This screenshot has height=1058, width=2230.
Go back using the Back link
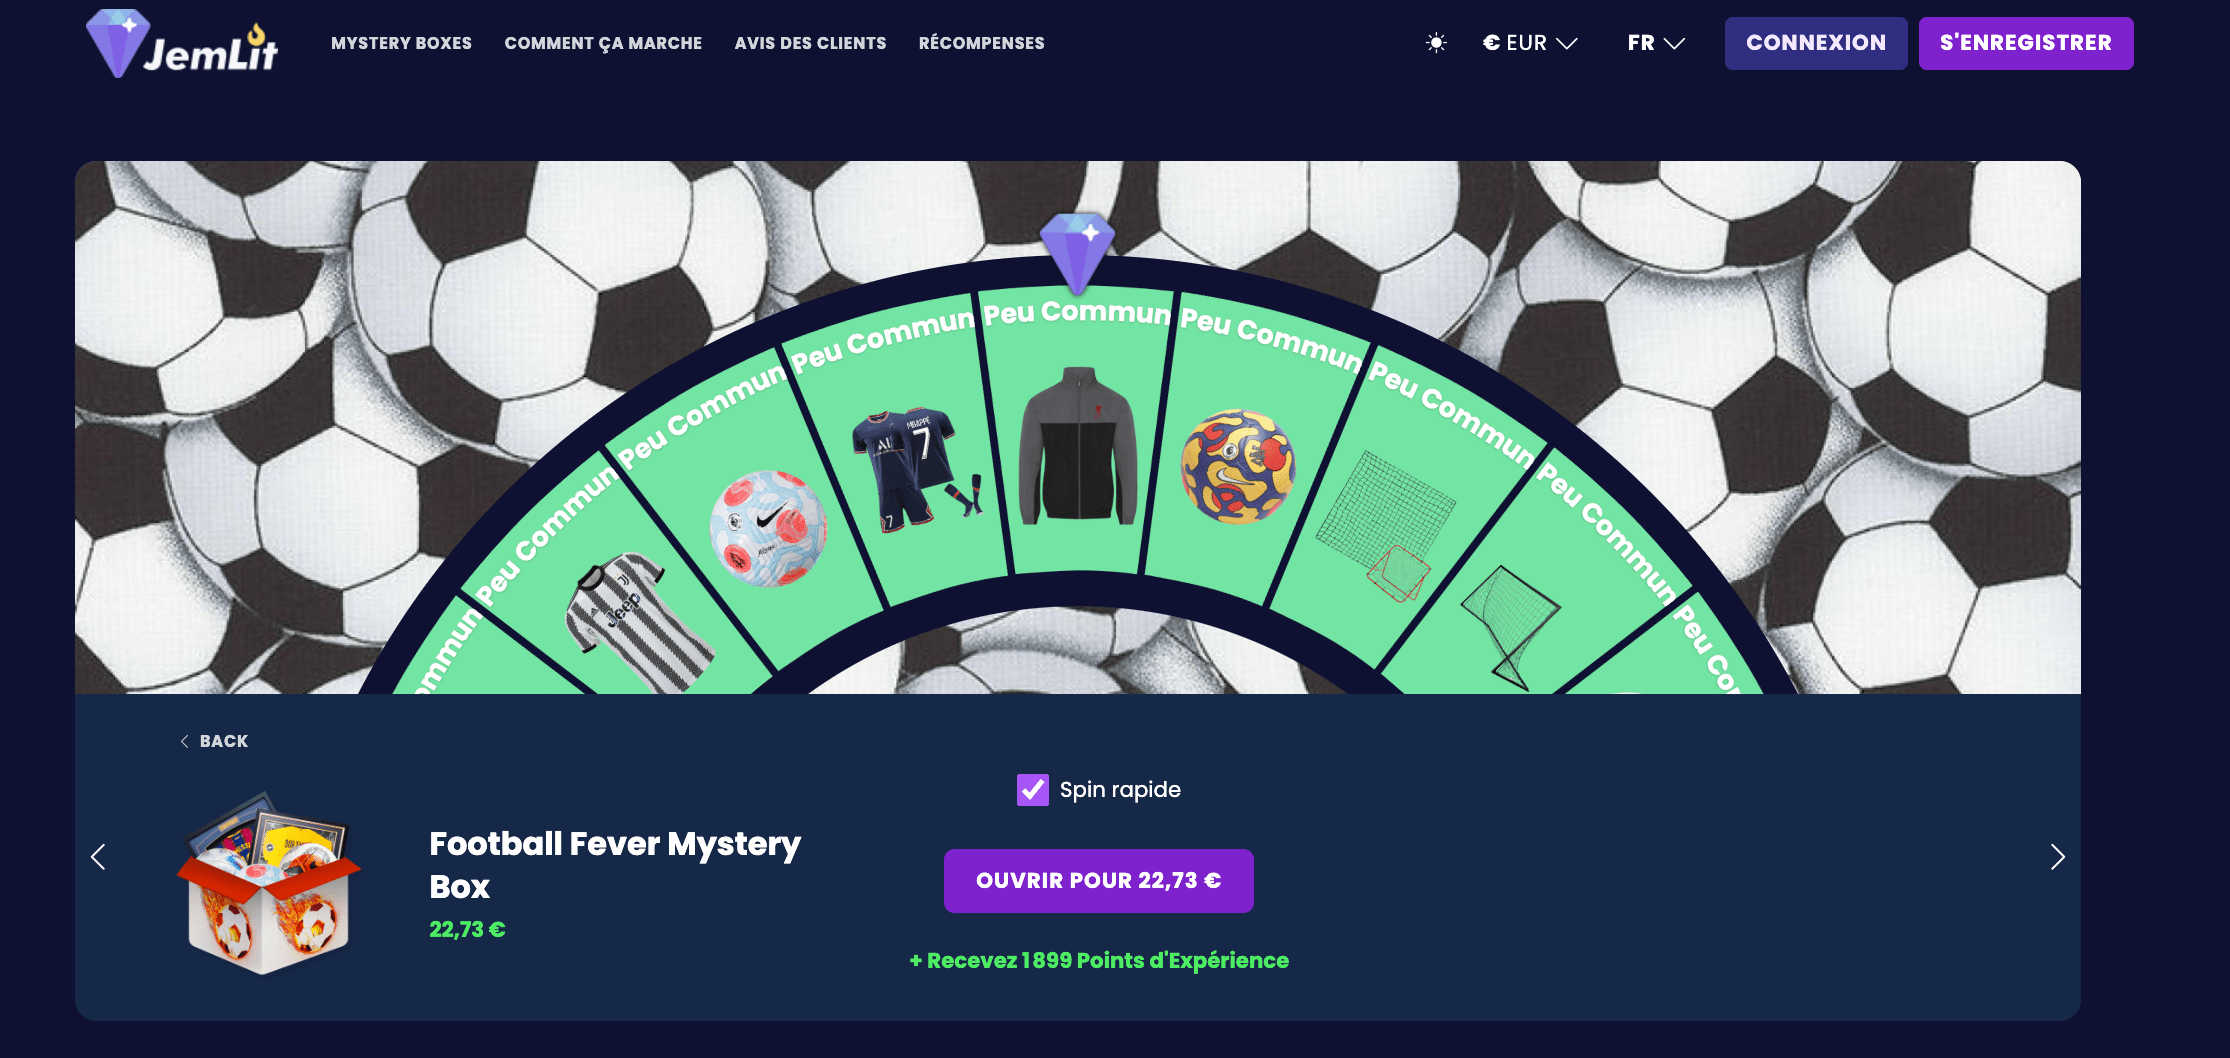214,741
